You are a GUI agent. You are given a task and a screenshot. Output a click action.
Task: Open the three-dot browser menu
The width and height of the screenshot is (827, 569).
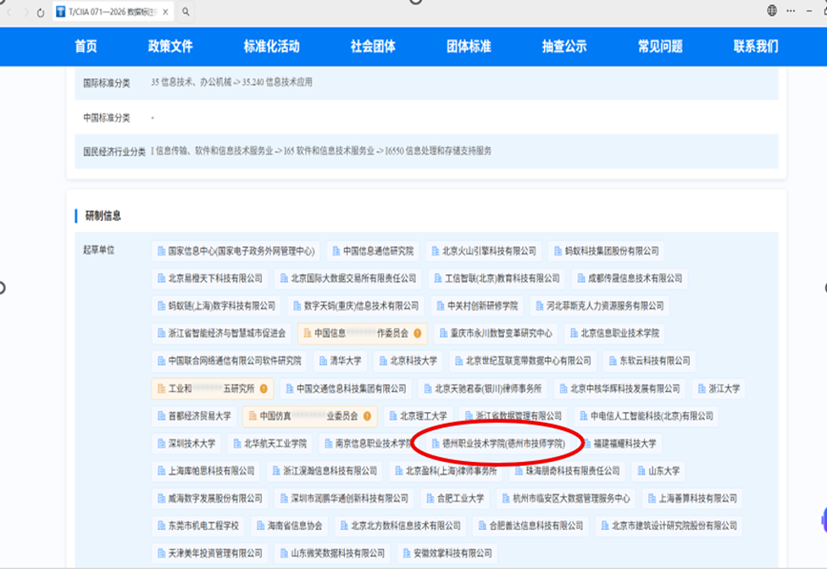pyautogui.click(x=791, y=11)
